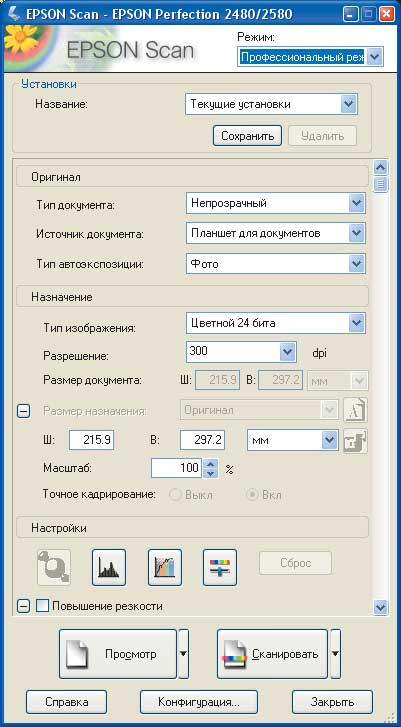401x727 pixels.
Task: Click the Настройки section header
Action: click(192, 528)
